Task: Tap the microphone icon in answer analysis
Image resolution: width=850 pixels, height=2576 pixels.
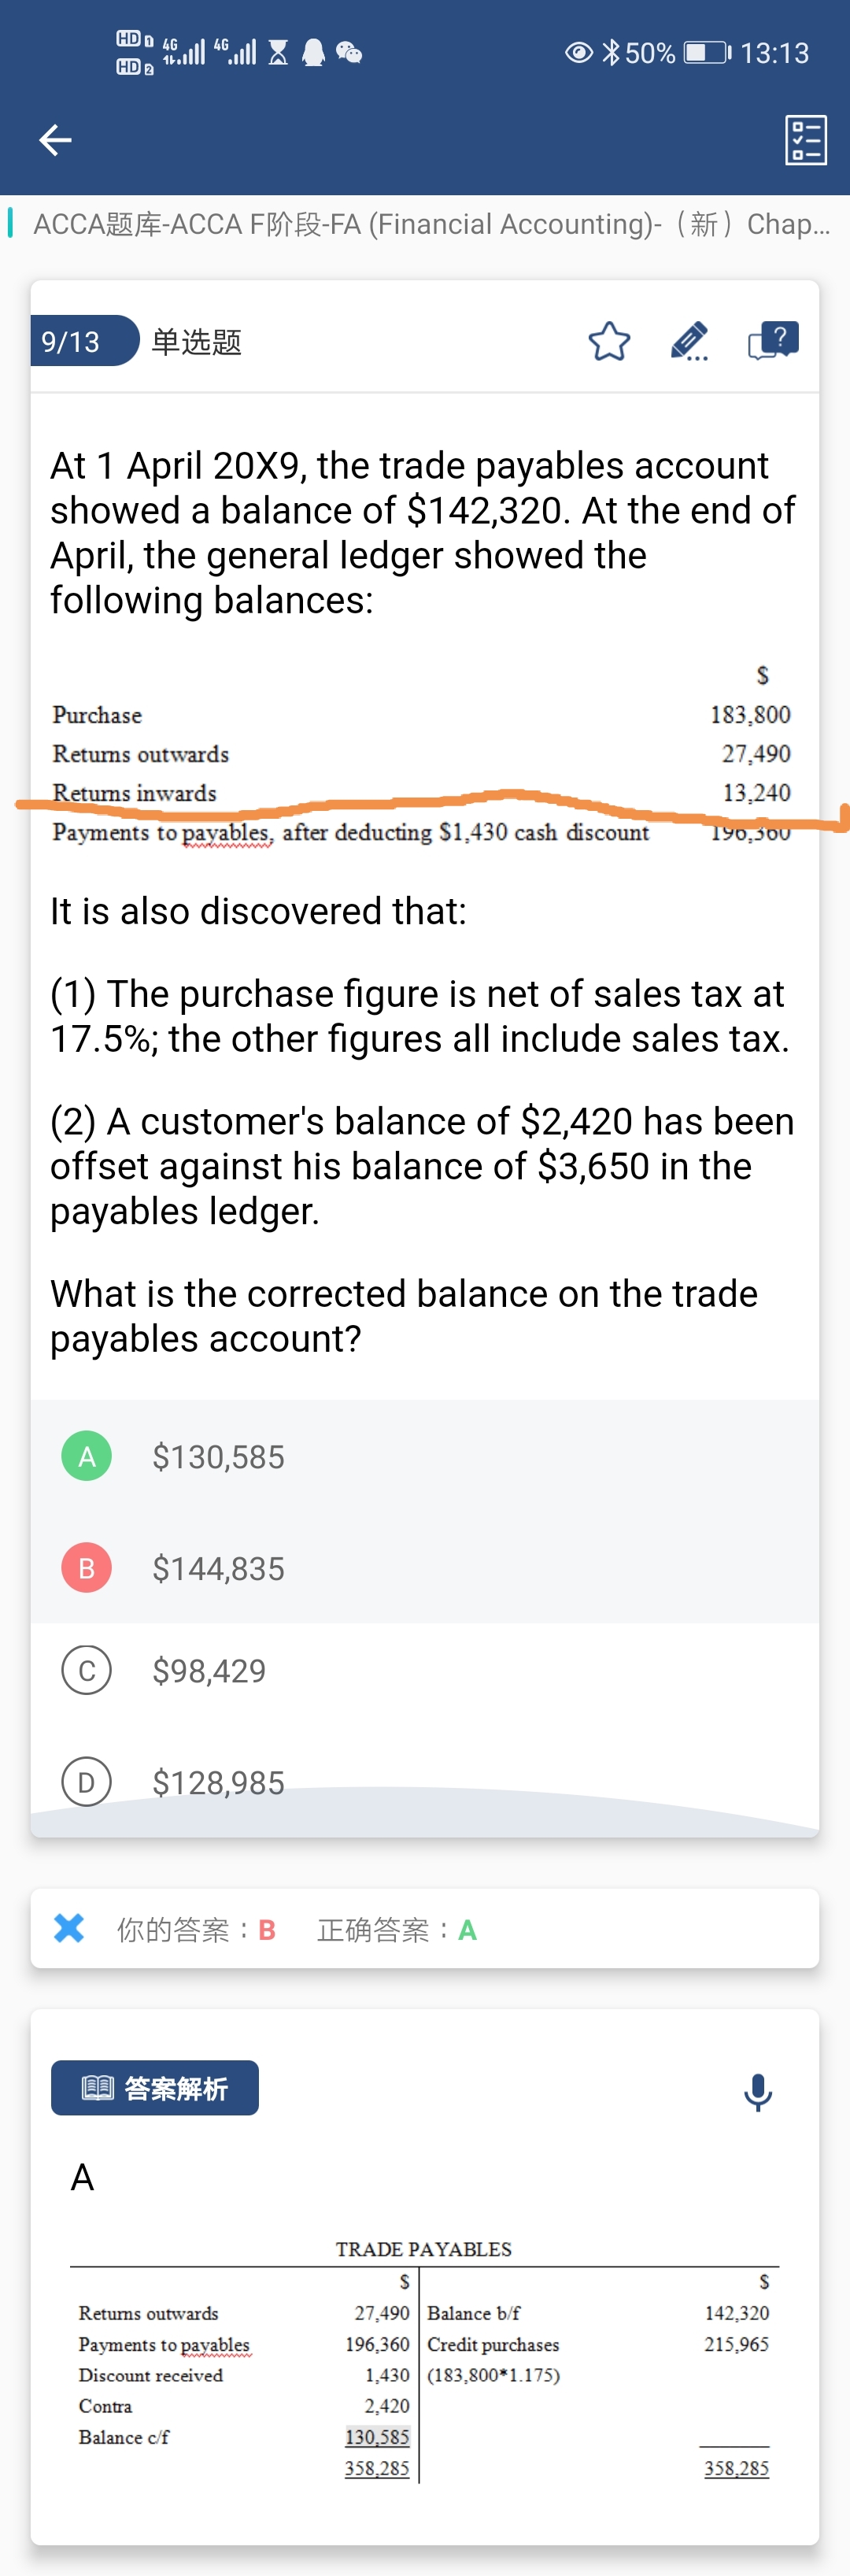Action: click(758, 2091)
